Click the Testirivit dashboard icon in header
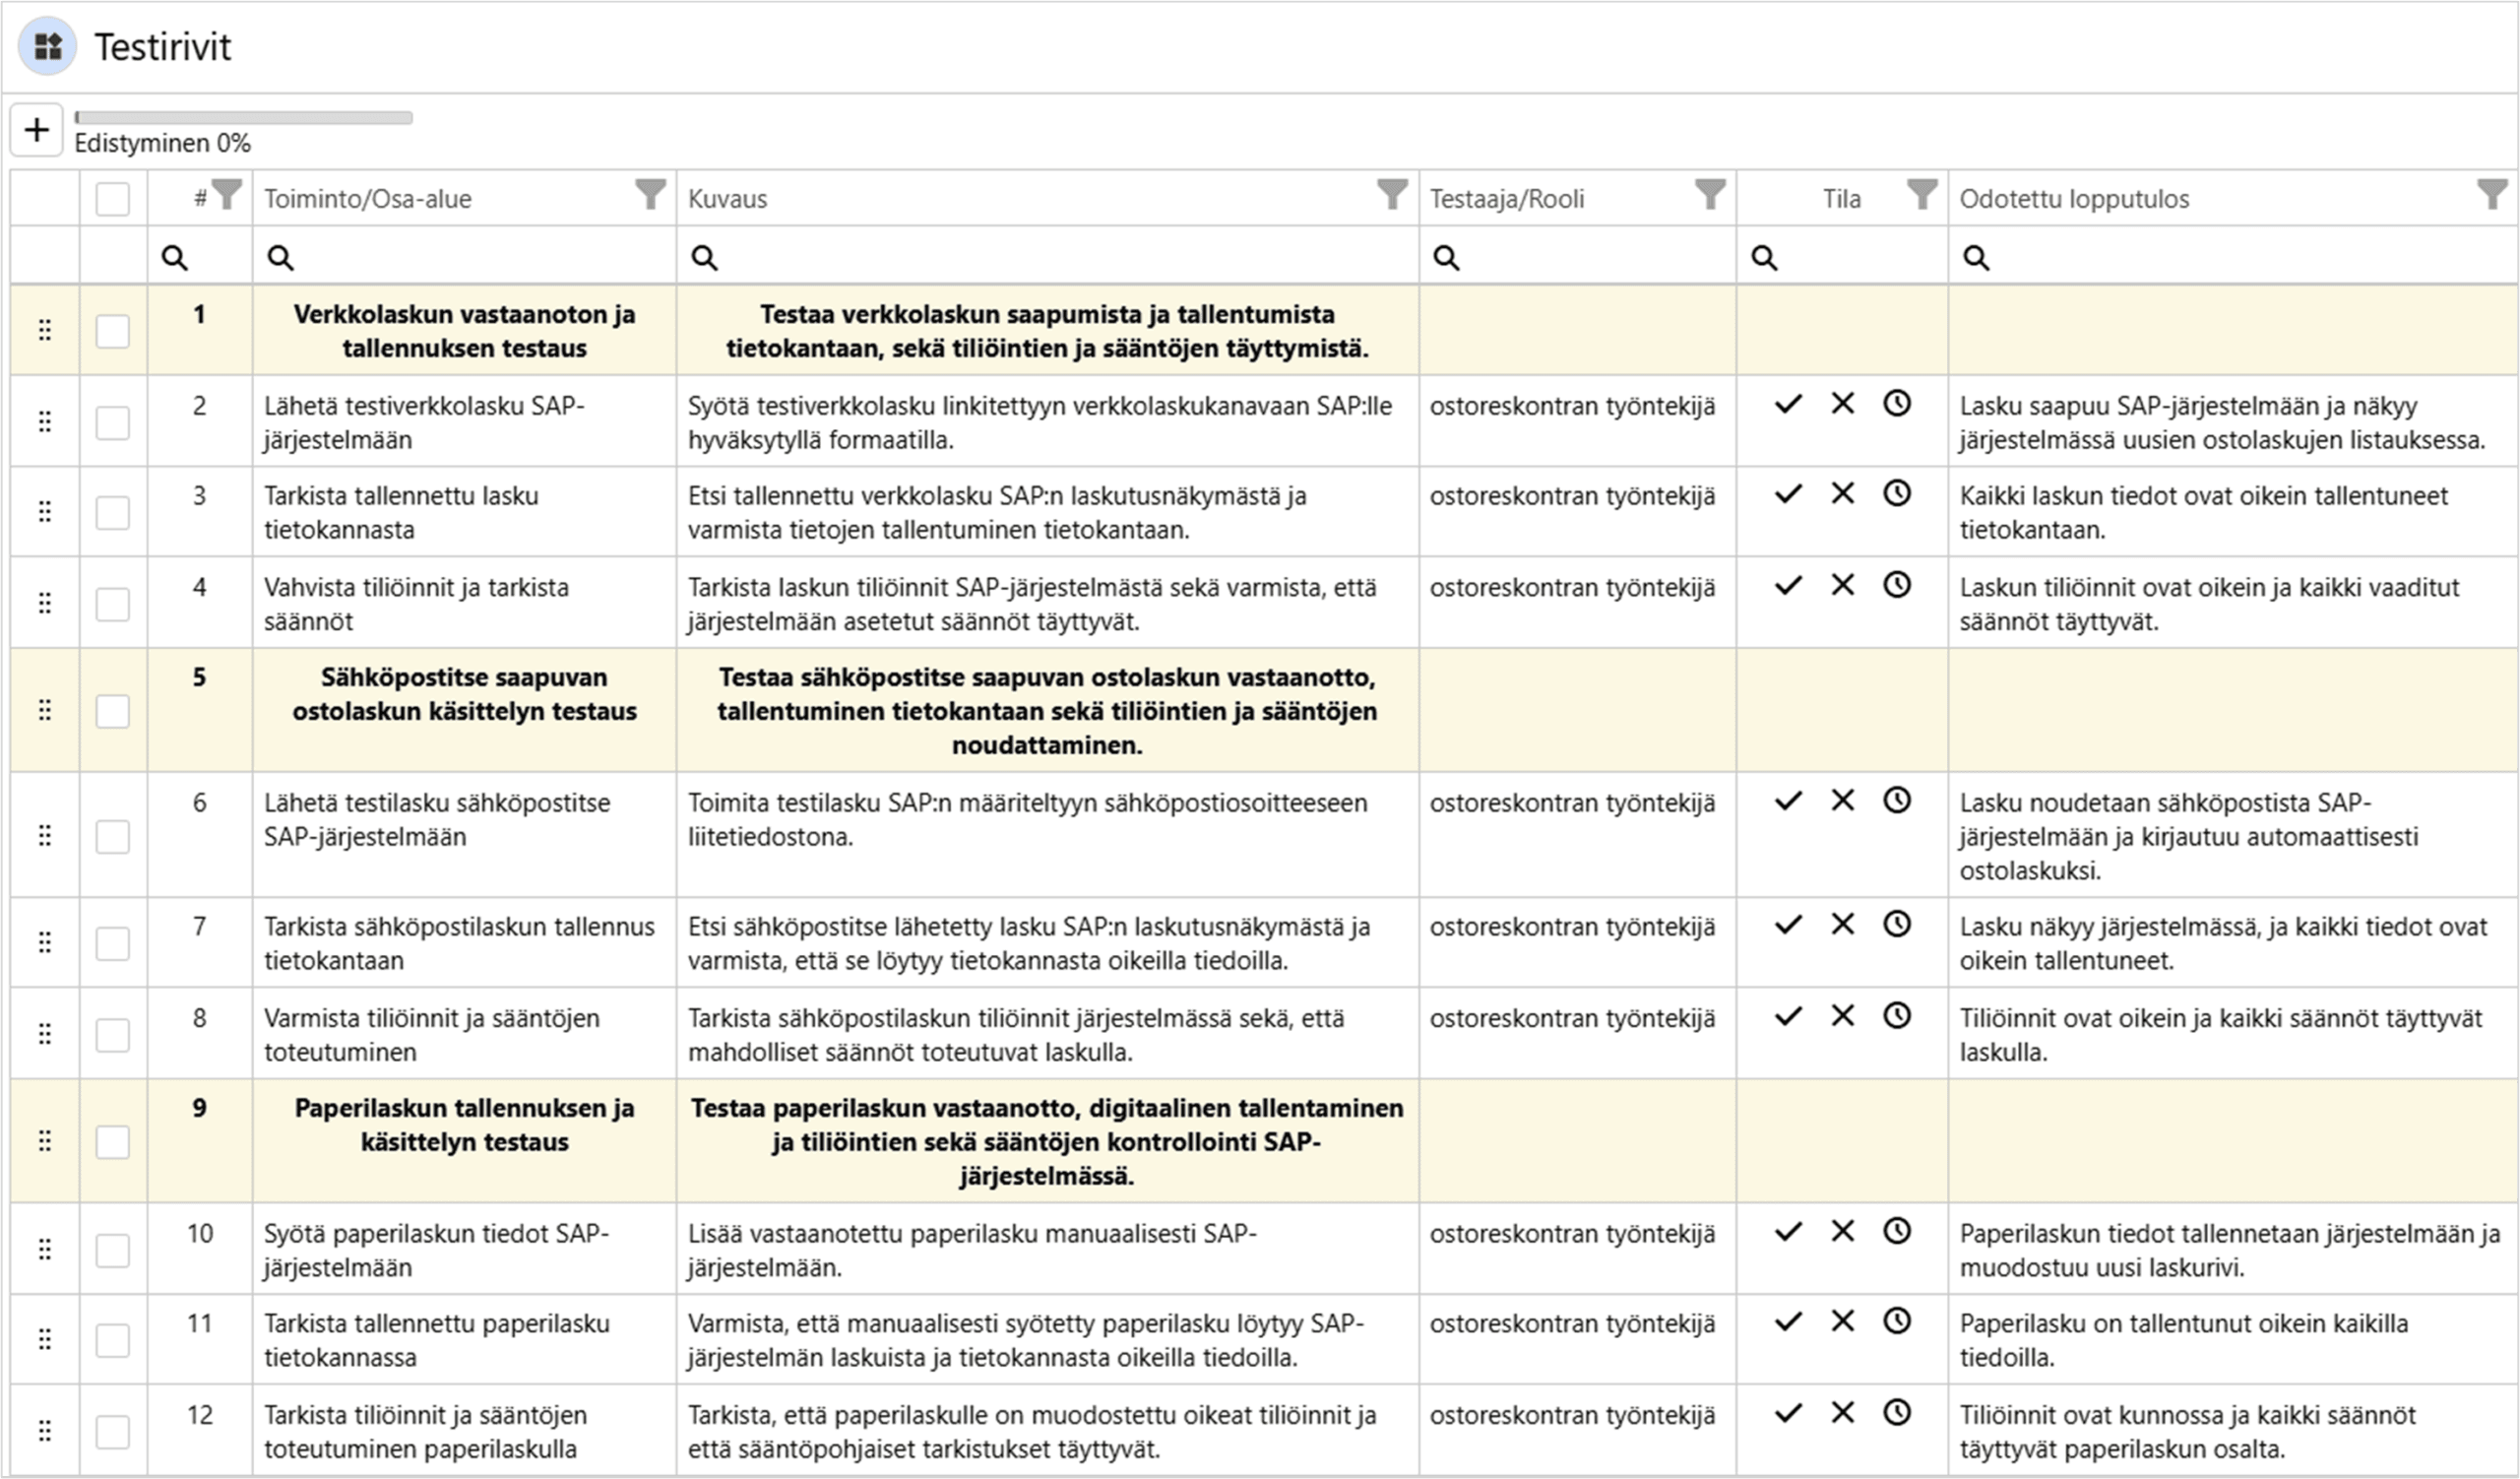Image resolution: width=2520 pixels, height=1479 pixels. pos(48,46)
